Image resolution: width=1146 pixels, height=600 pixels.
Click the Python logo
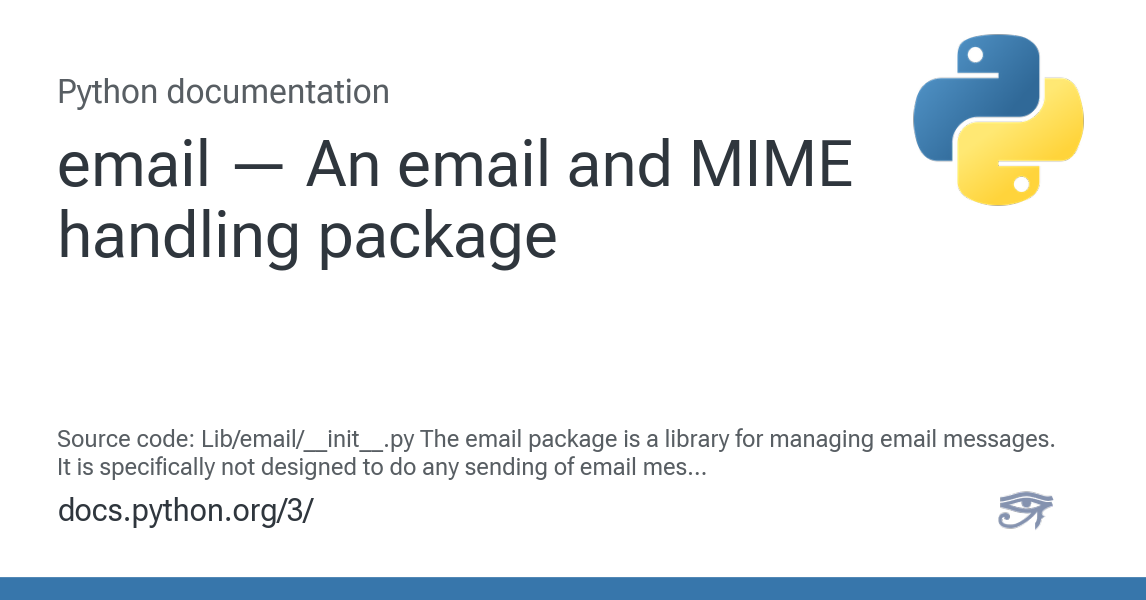[x=998, y=120]
